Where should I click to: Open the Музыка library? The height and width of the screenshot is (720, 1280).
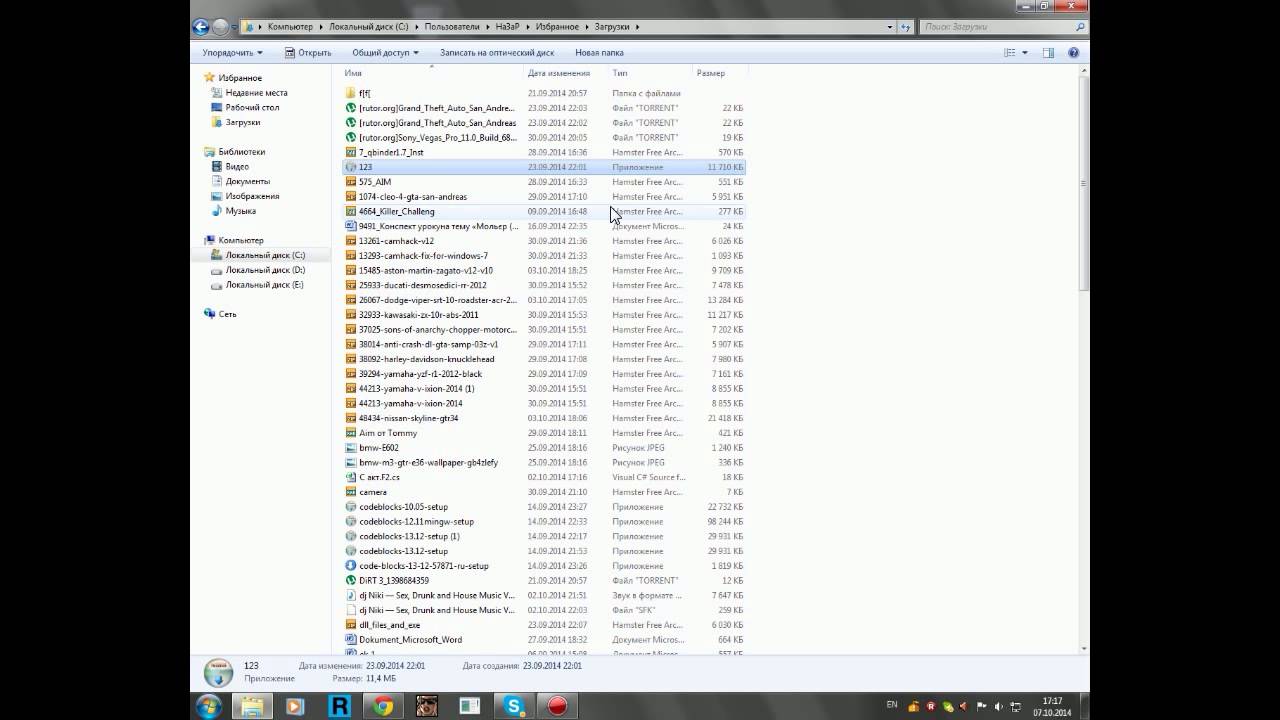pos(240,211)
